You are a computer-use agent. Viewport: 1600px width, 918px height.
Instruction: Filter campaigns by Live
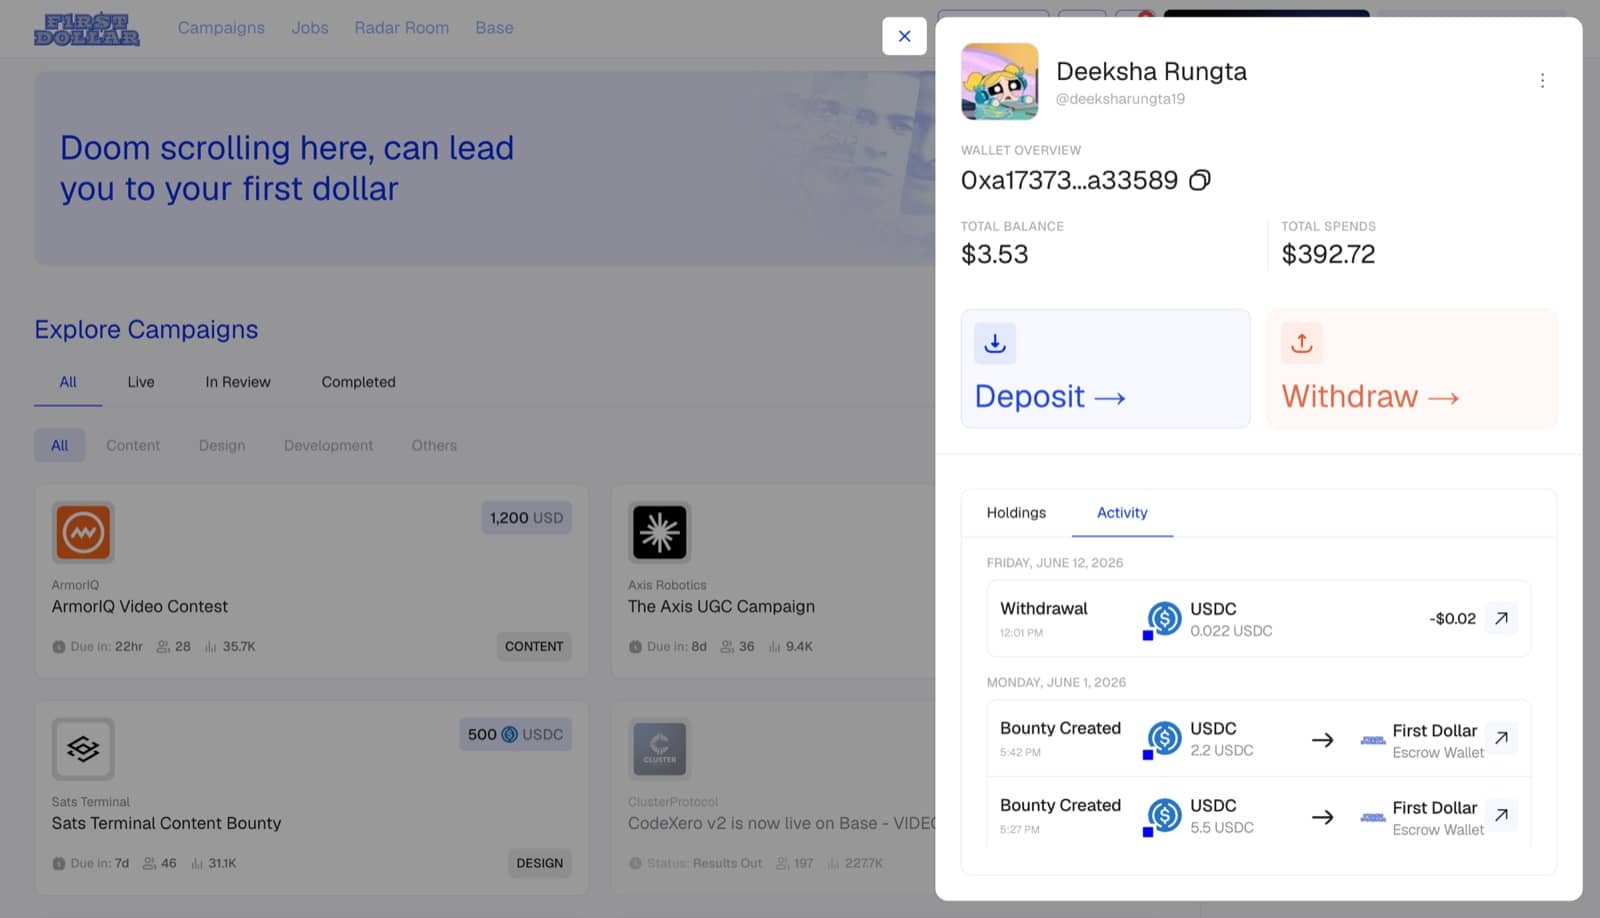pyautogui.click(x=141, y=382)
